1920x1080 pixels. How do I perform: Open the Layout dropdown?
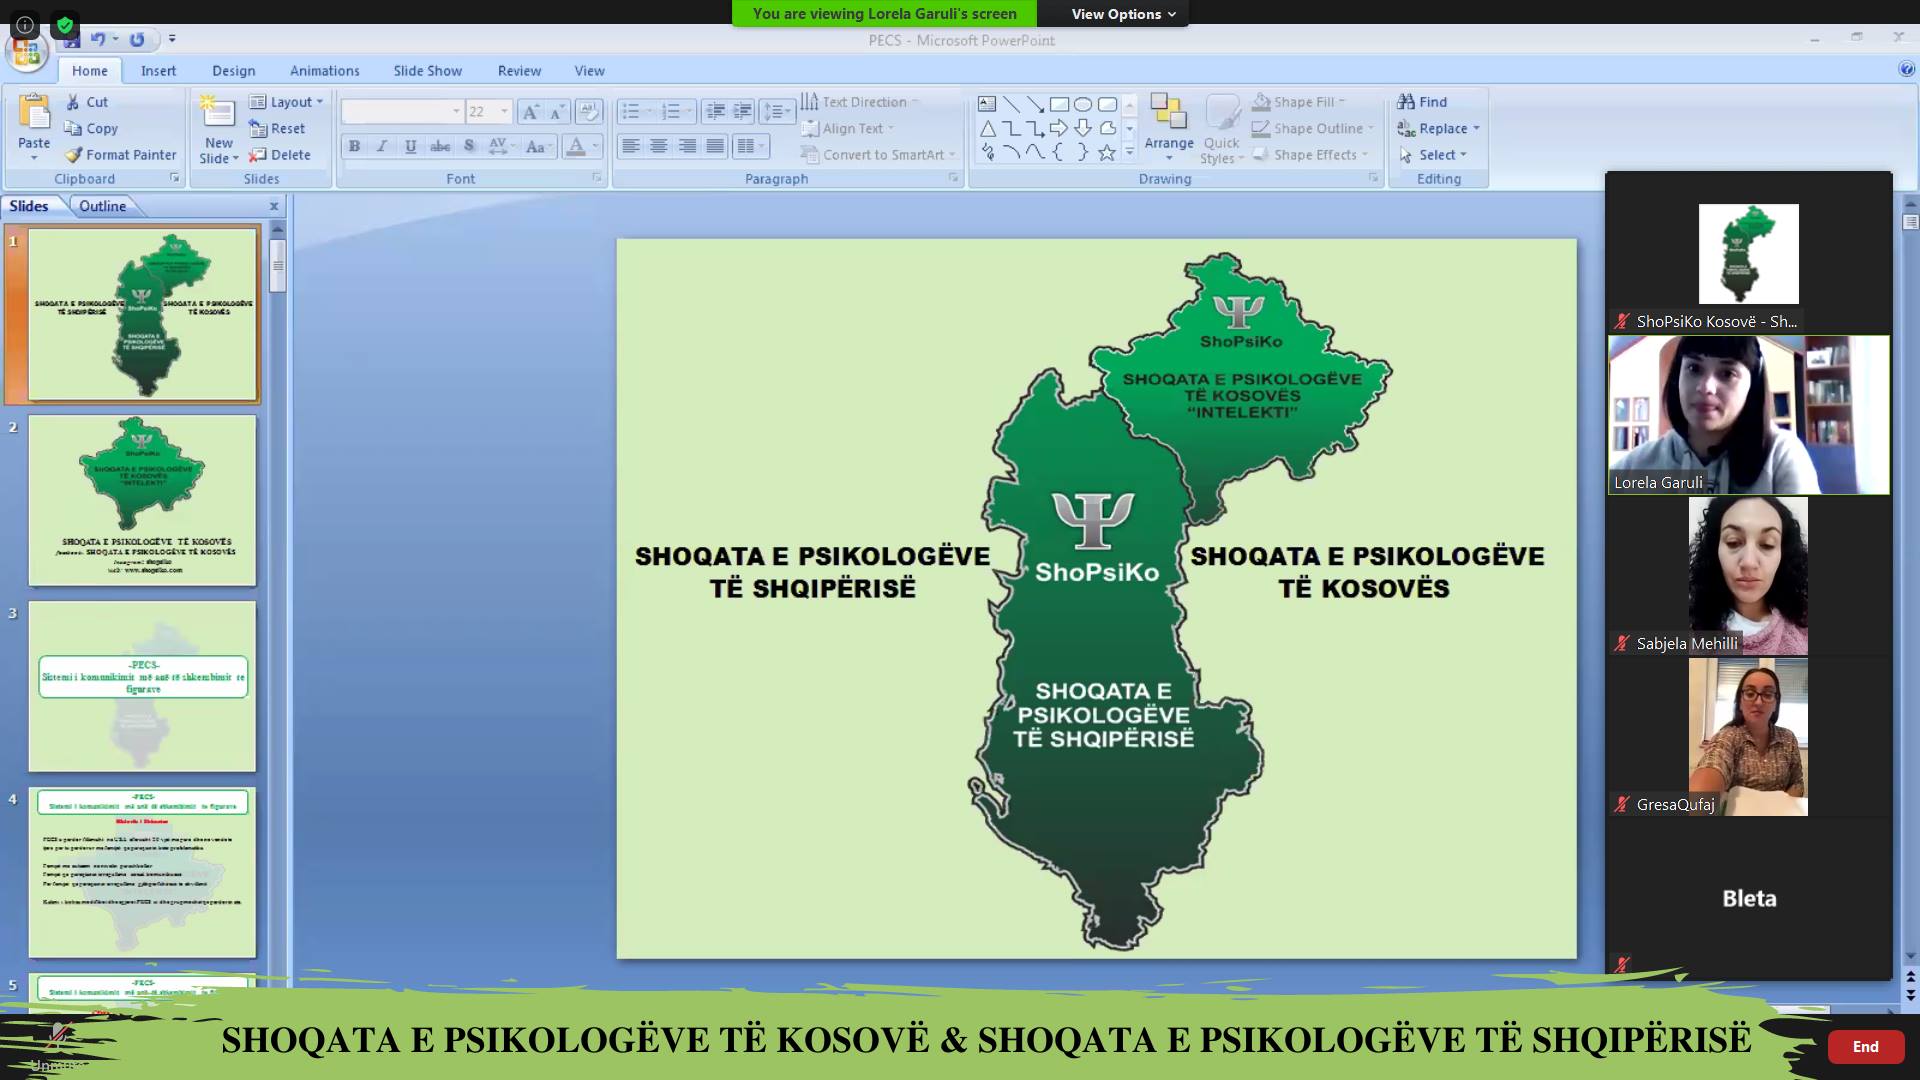pos(286,102)
